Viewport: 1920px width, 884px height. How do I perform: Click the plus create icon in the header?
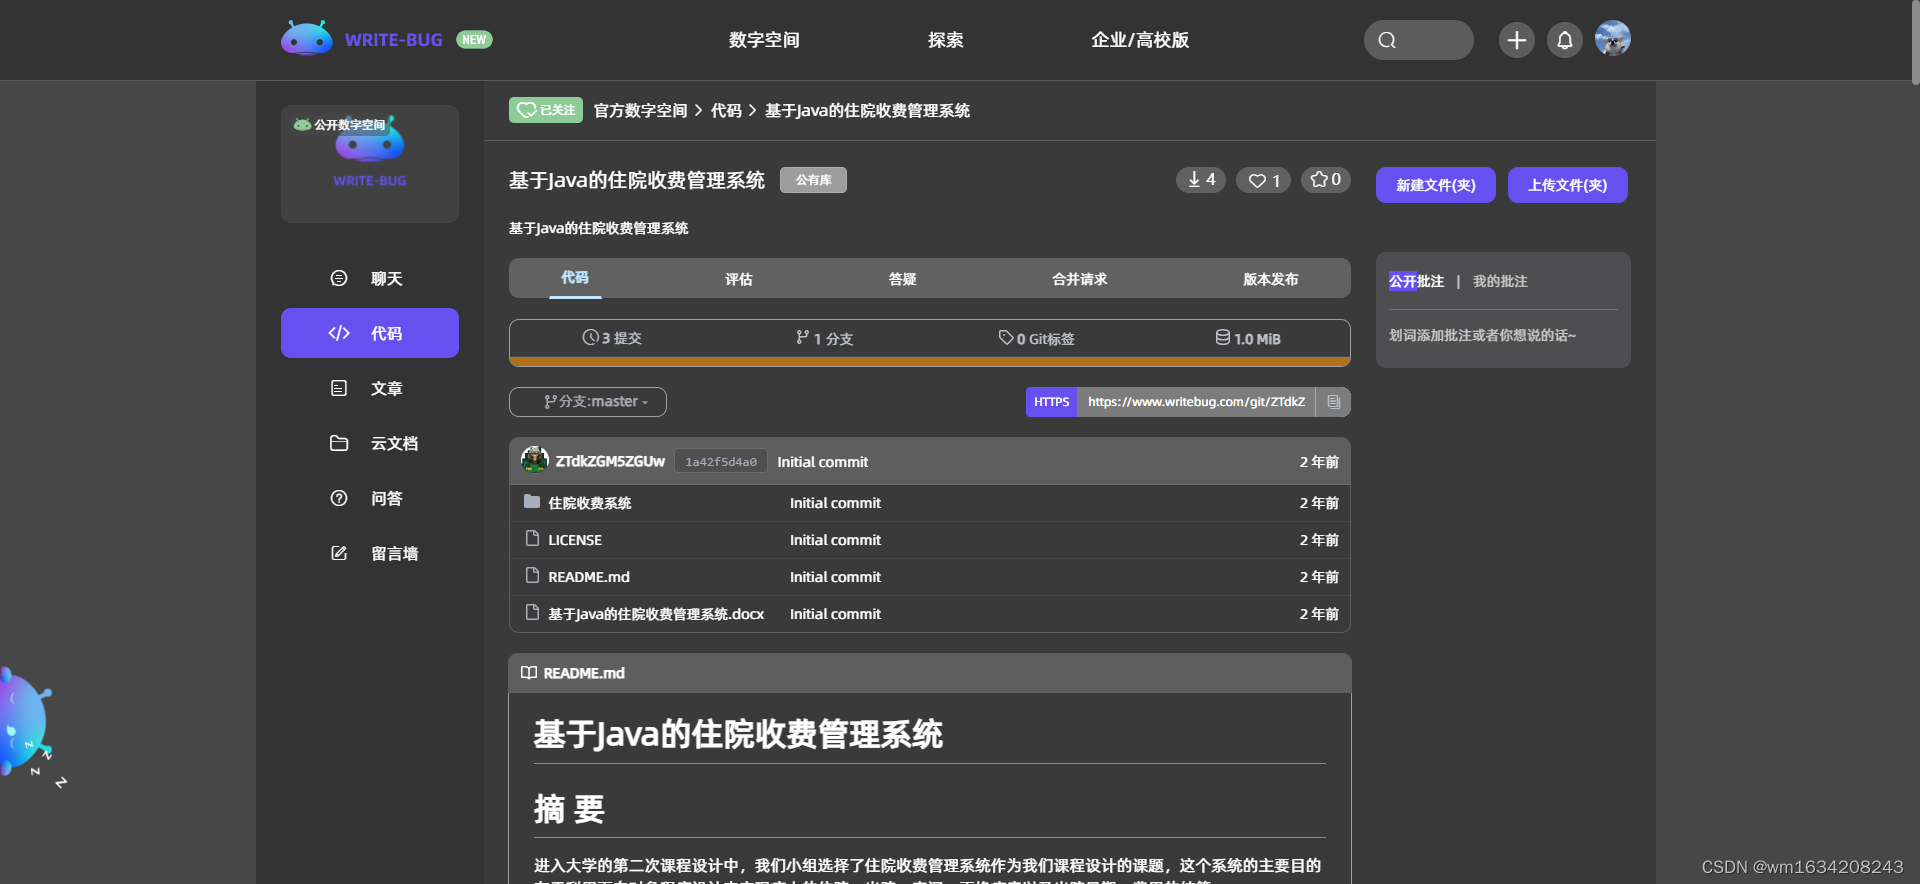tap(1516, 40)
